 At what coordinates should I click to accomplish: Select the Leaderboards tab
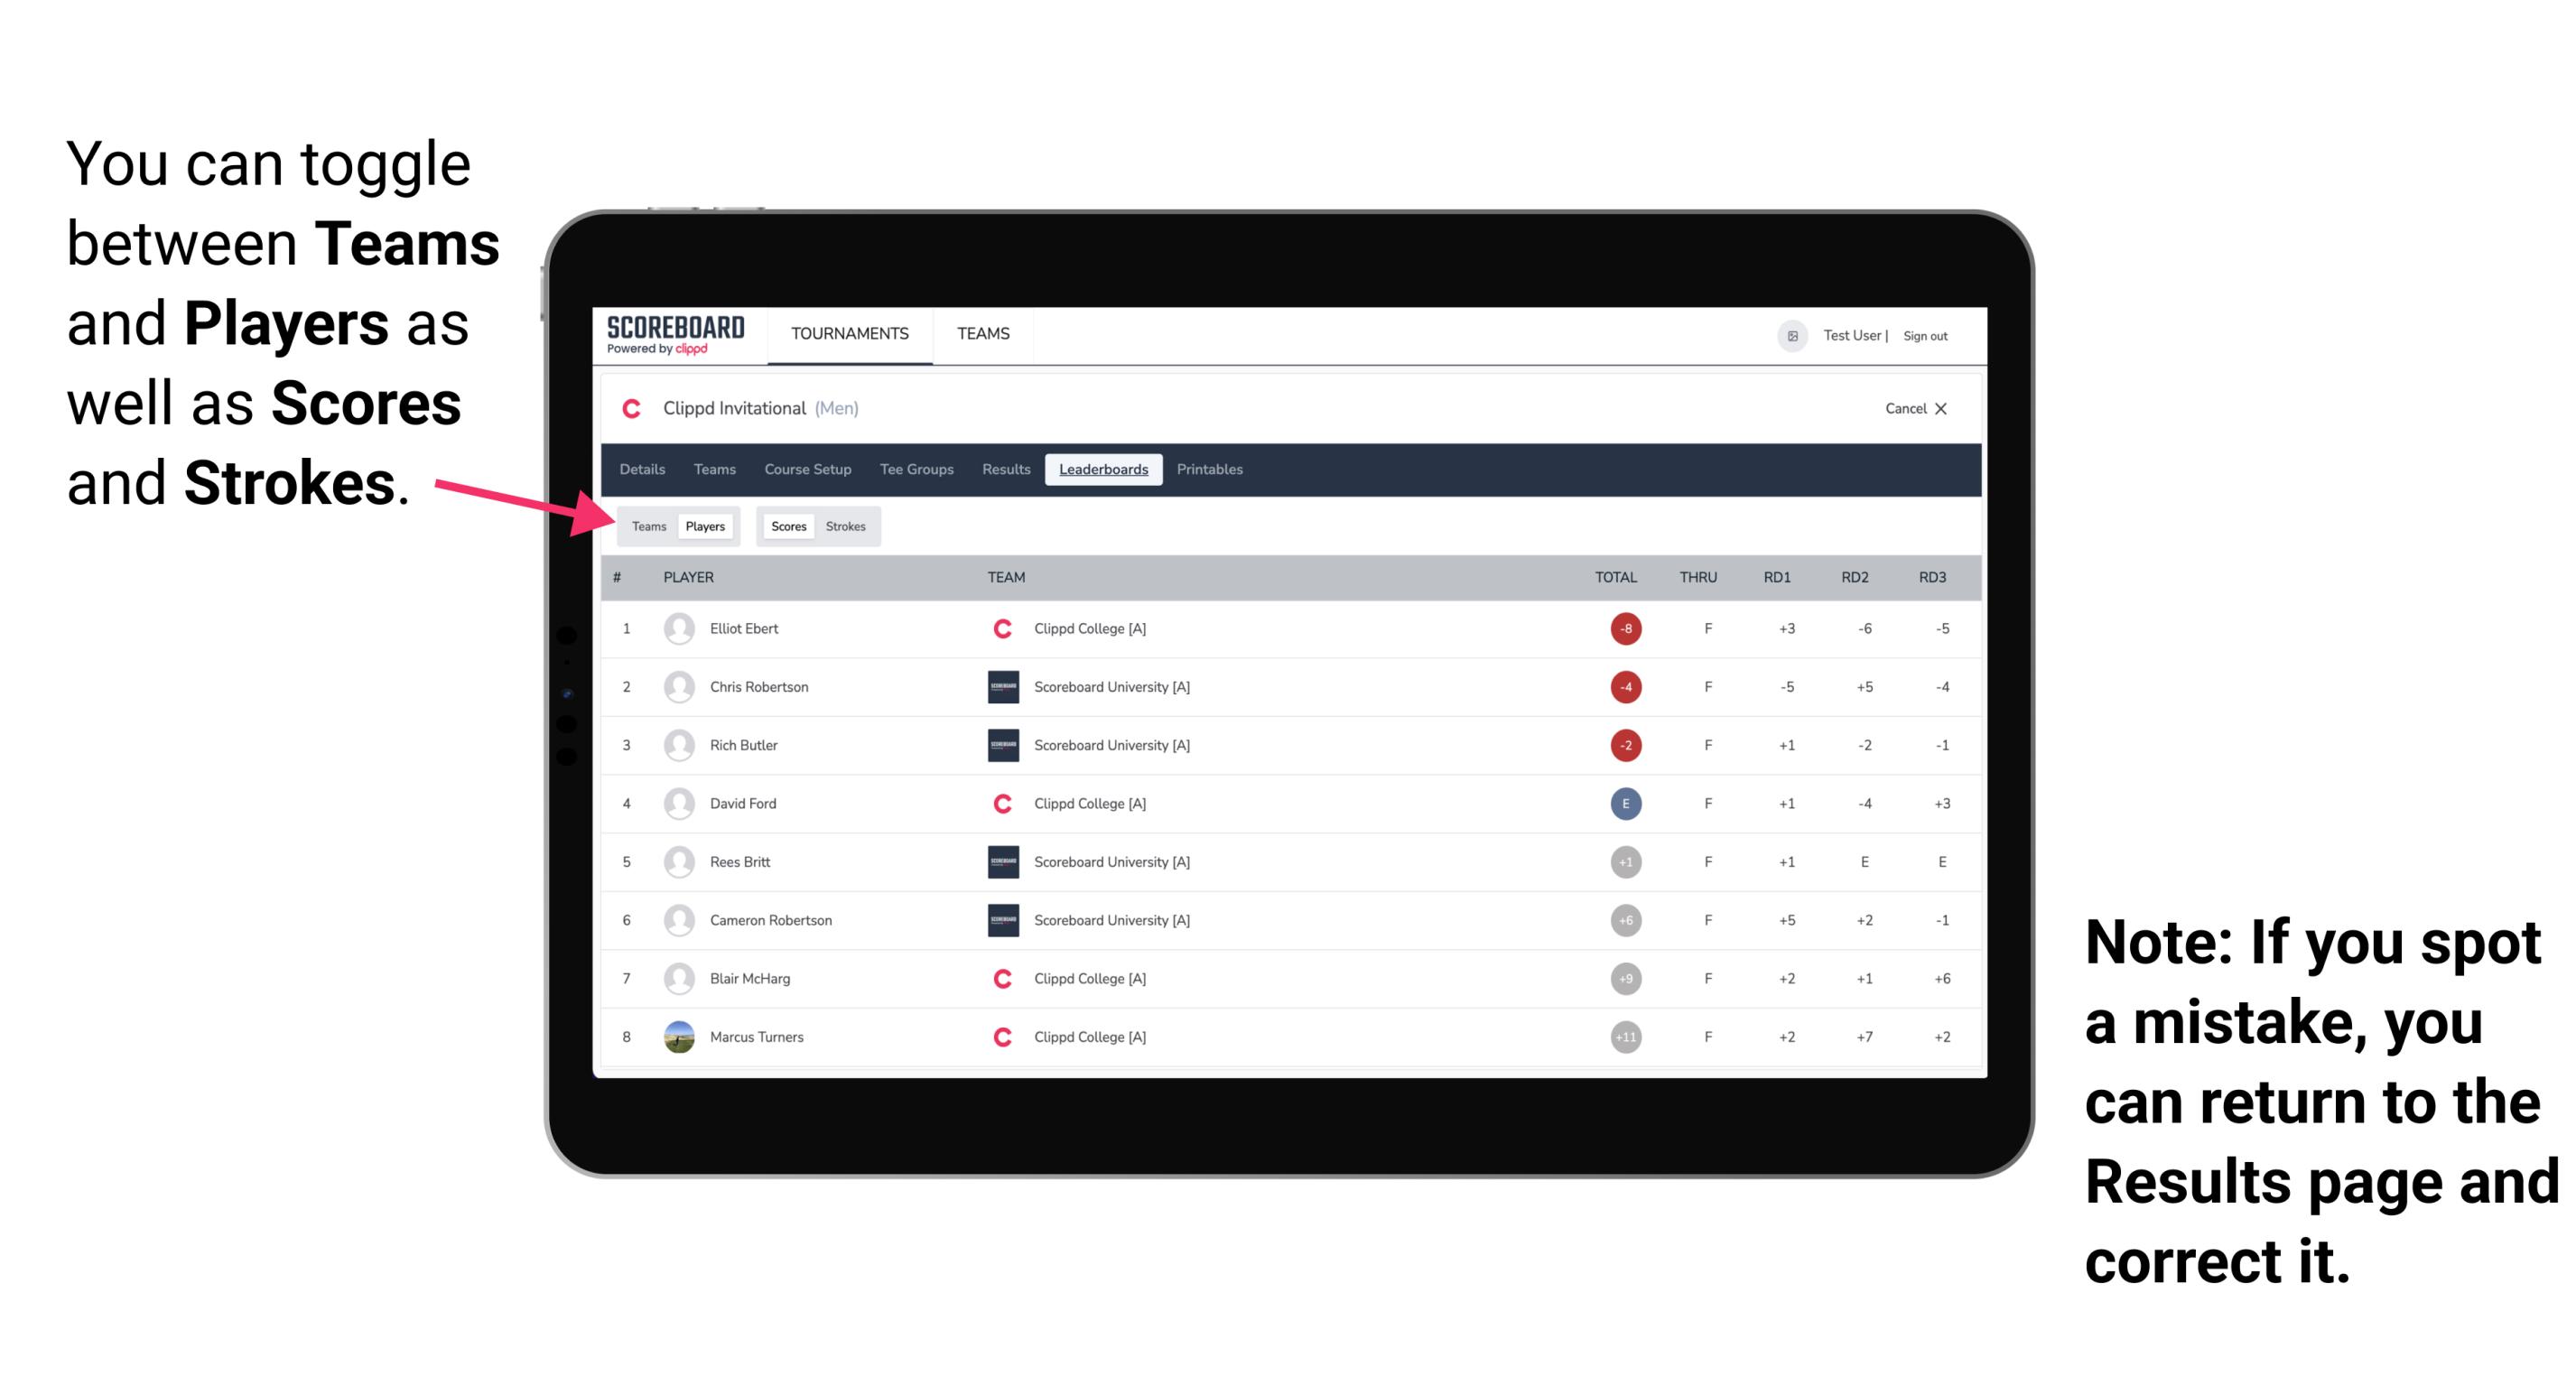1103,470
